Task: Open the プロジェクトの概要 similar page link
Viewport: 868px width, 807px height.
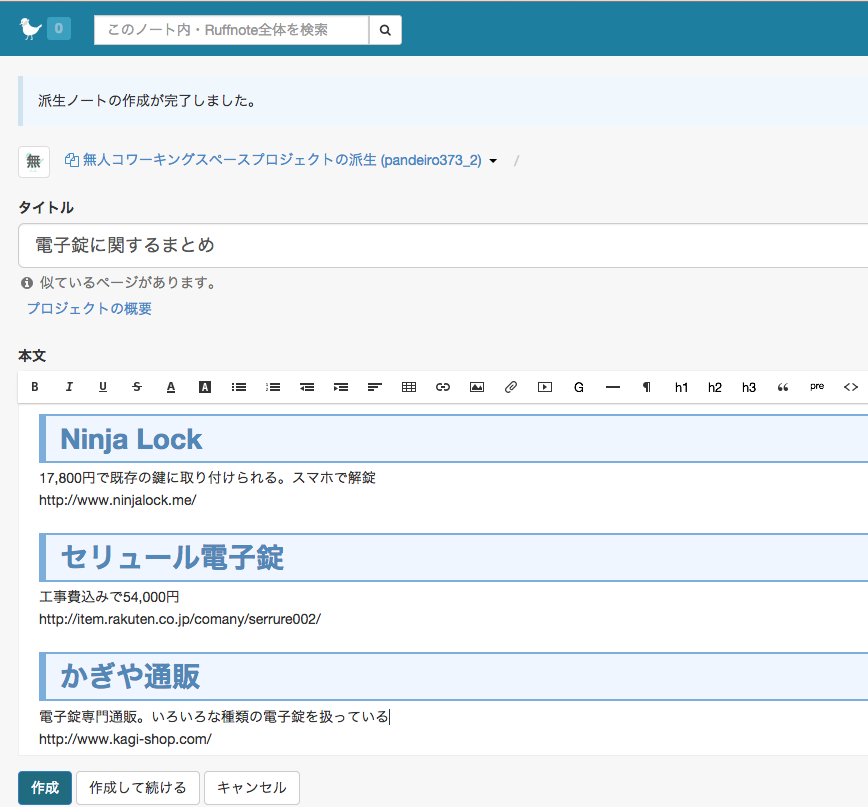Action: point(90,309)
